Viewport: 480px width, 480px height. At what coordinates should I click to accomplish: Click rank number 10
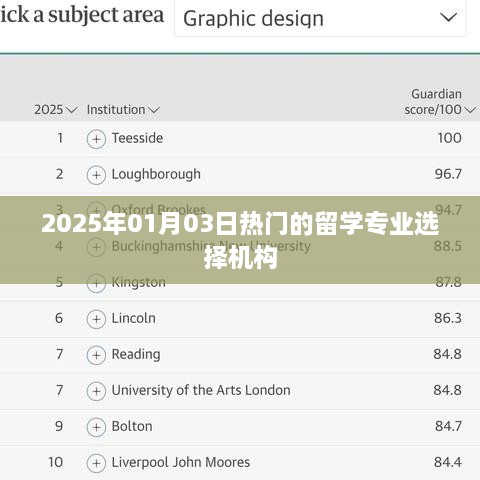(55, 462)
